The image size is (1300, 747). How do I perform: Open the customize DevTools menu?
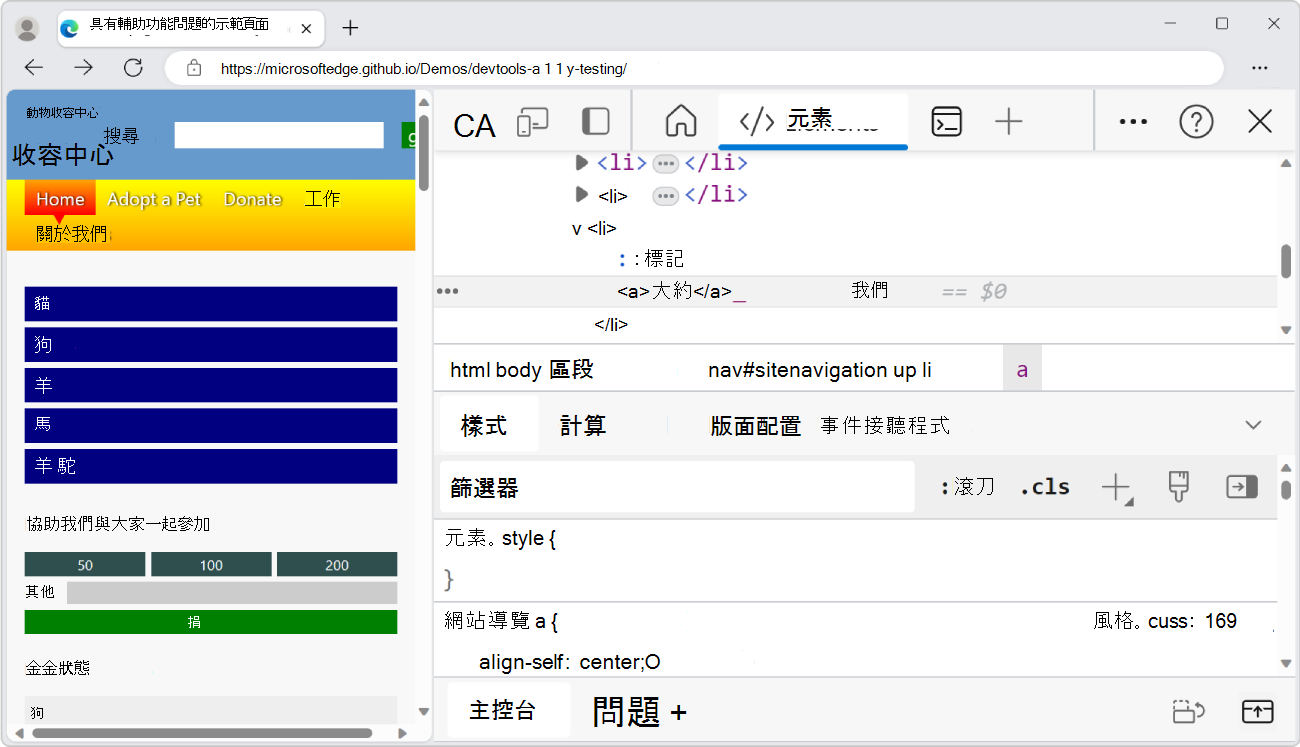1132,121
